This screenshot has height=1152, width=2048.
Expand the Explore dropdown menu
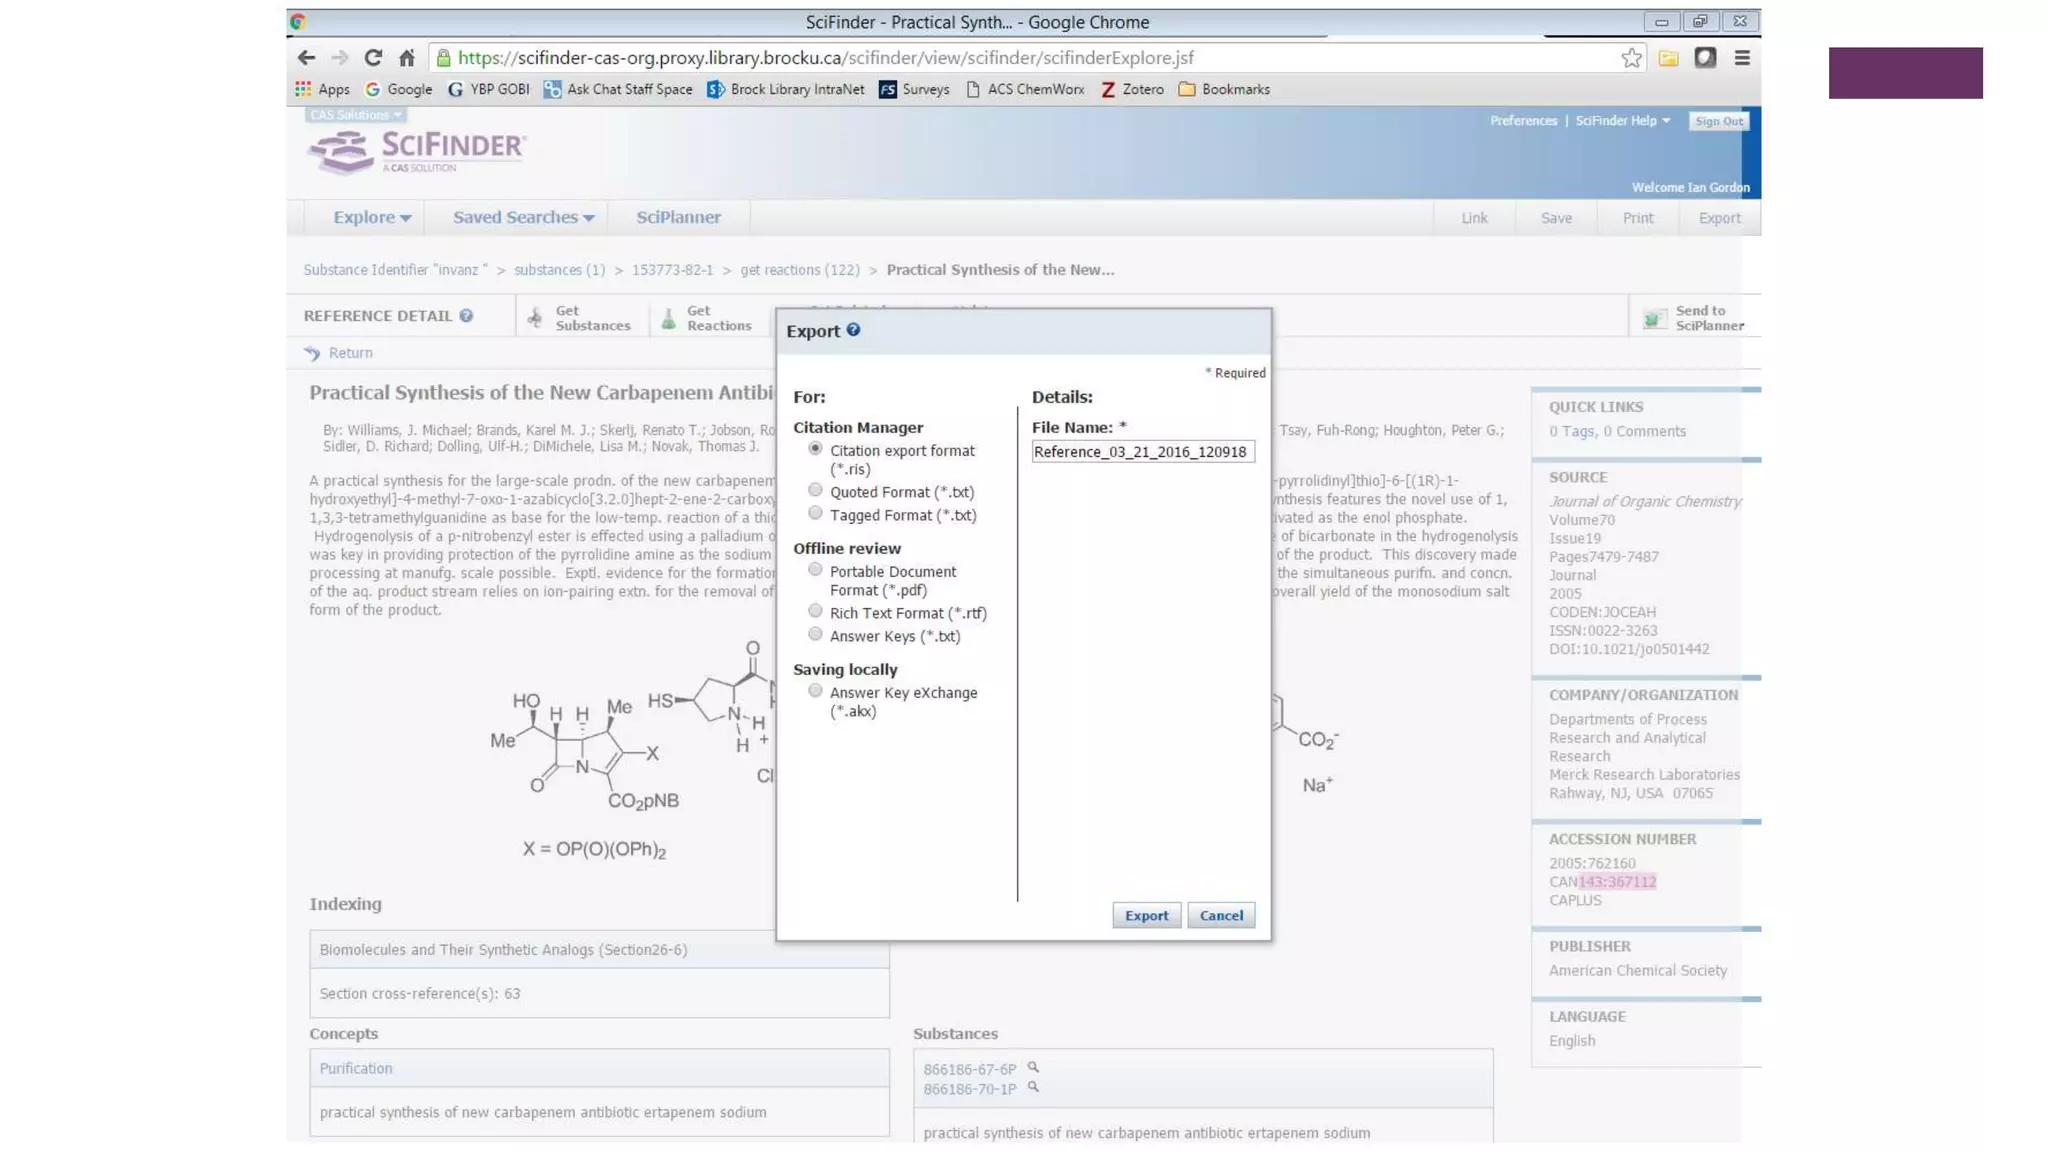pyautogui.click(x=372, y=217)
